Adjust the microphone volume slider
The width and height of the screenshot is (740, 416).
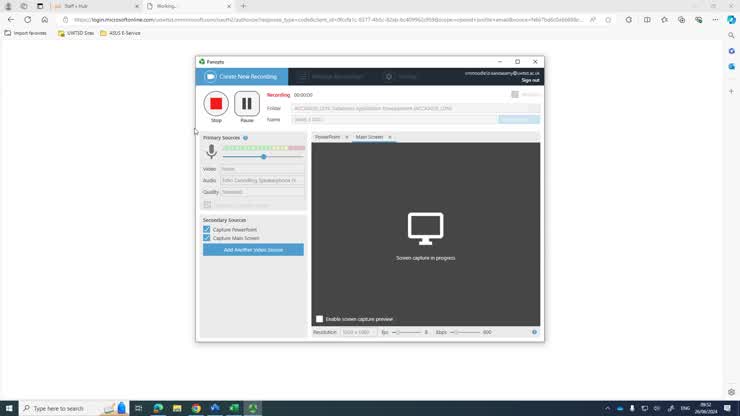tap(264, 157)
